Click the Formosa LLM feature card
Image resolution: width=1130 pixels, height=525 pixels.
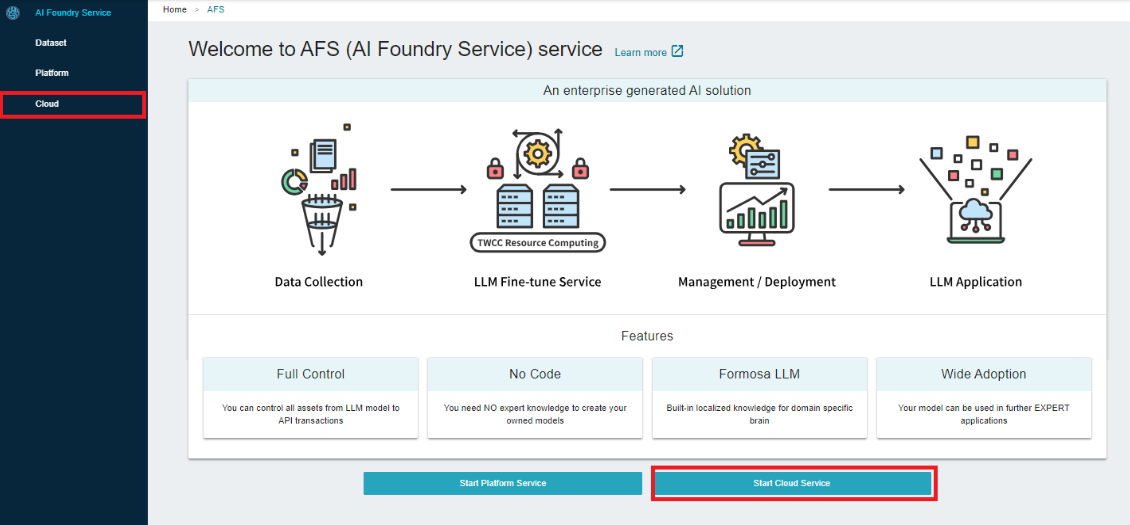click(x=760, y=397)
